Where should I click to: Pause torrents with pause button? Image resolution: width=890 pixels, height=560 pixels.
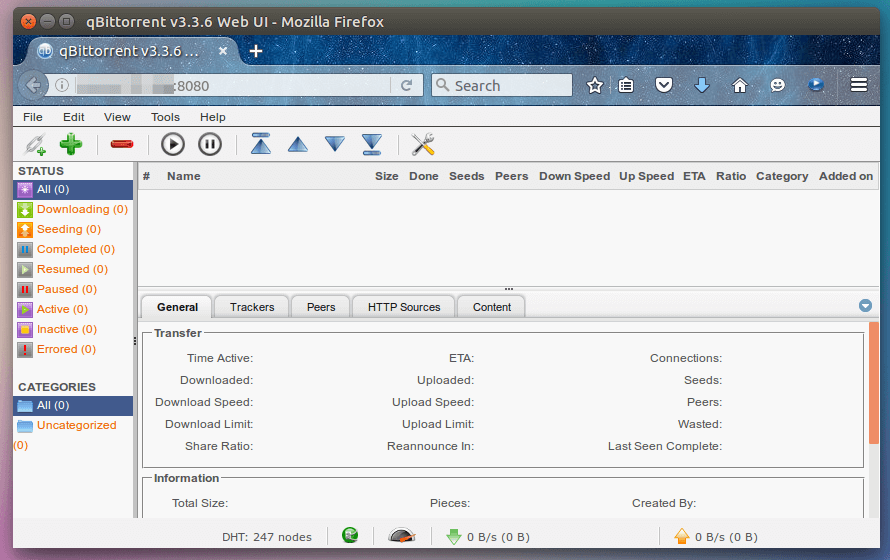coord(210,144)
